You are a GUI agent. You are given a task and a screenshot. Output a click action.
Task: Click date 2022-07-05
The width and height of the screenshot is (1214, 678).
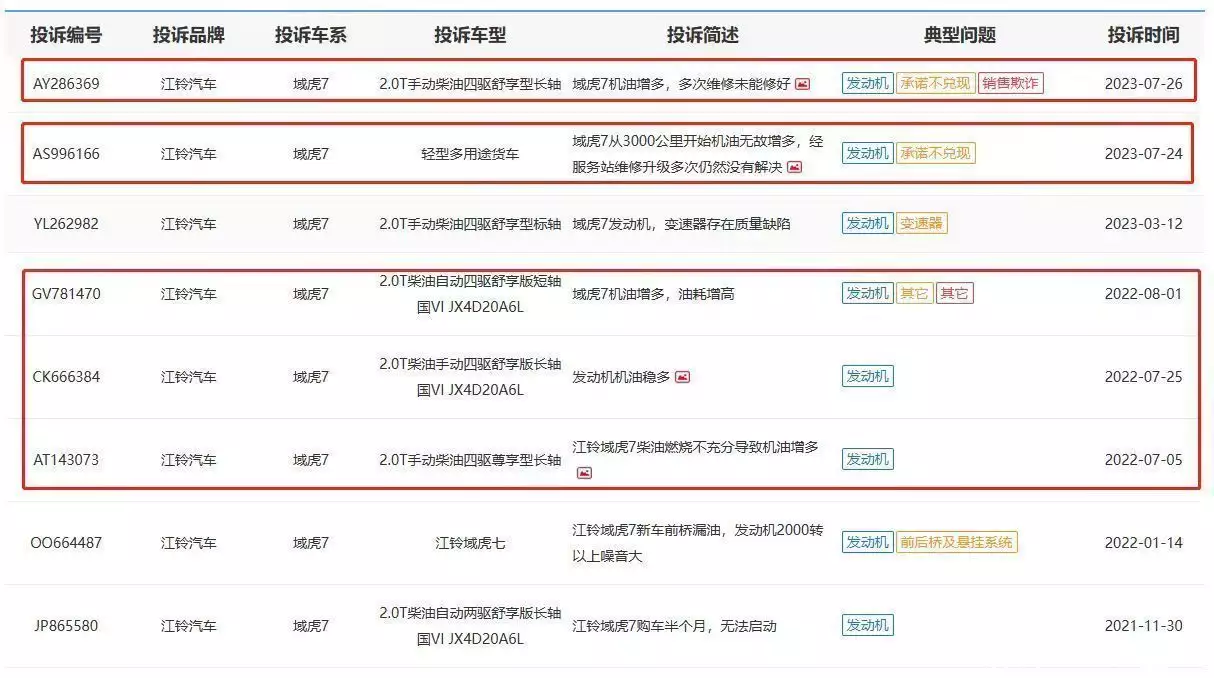click(1143, 460)
